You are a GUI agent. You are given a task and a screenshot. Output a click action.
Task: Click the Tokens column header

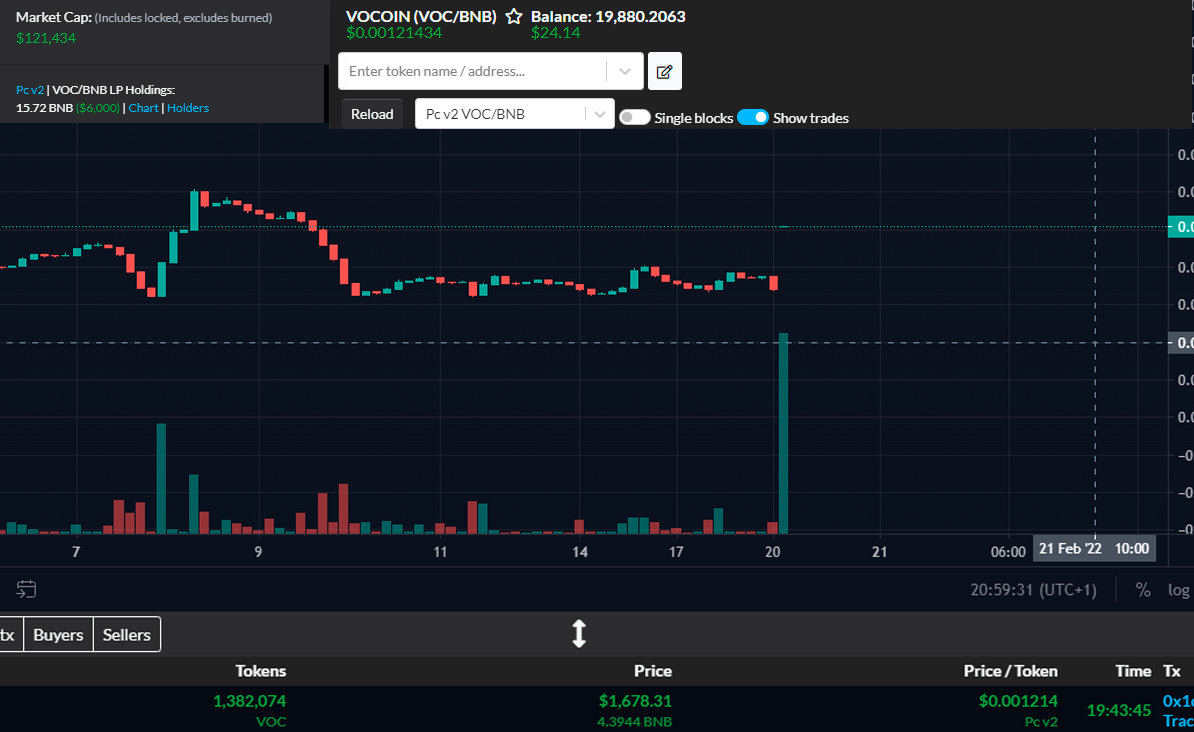260,671
